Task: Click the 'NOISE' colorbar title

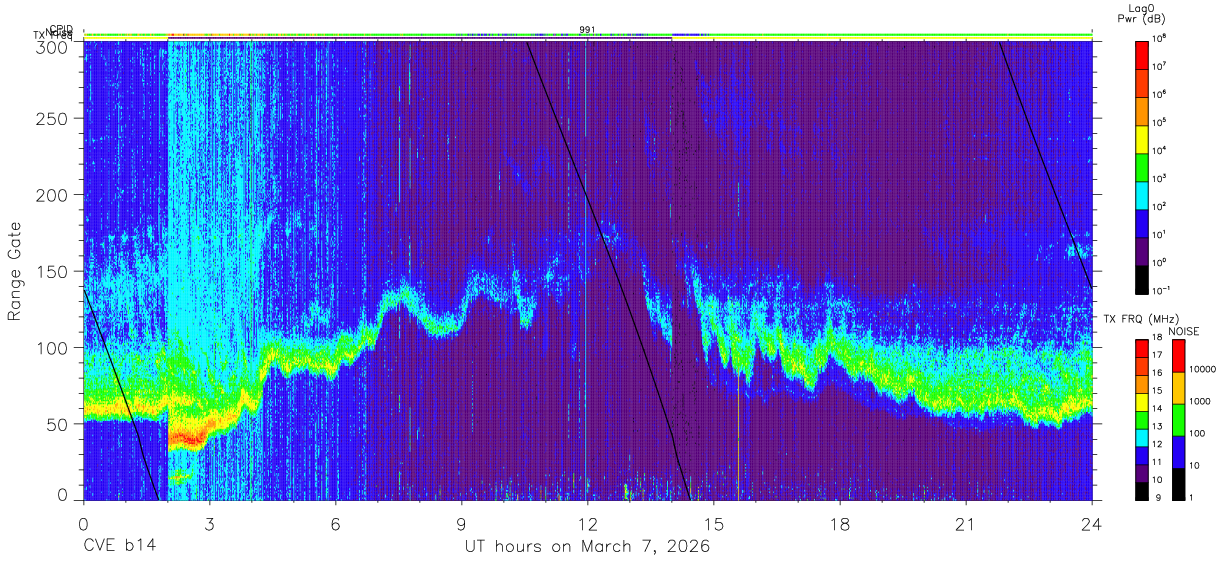Action: tap(1184, 331)
